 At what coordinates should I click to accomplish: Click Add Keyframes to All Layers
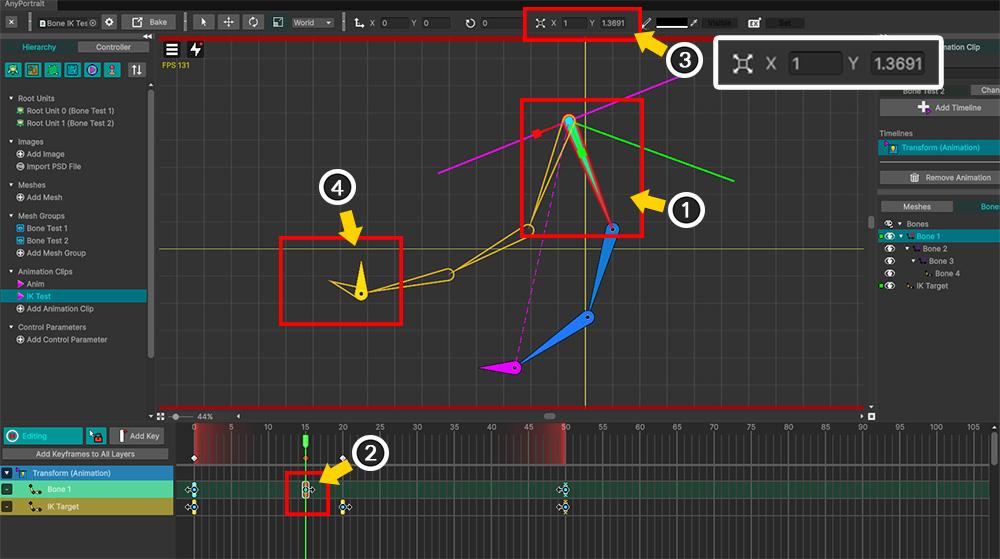[x=85, y=454]
